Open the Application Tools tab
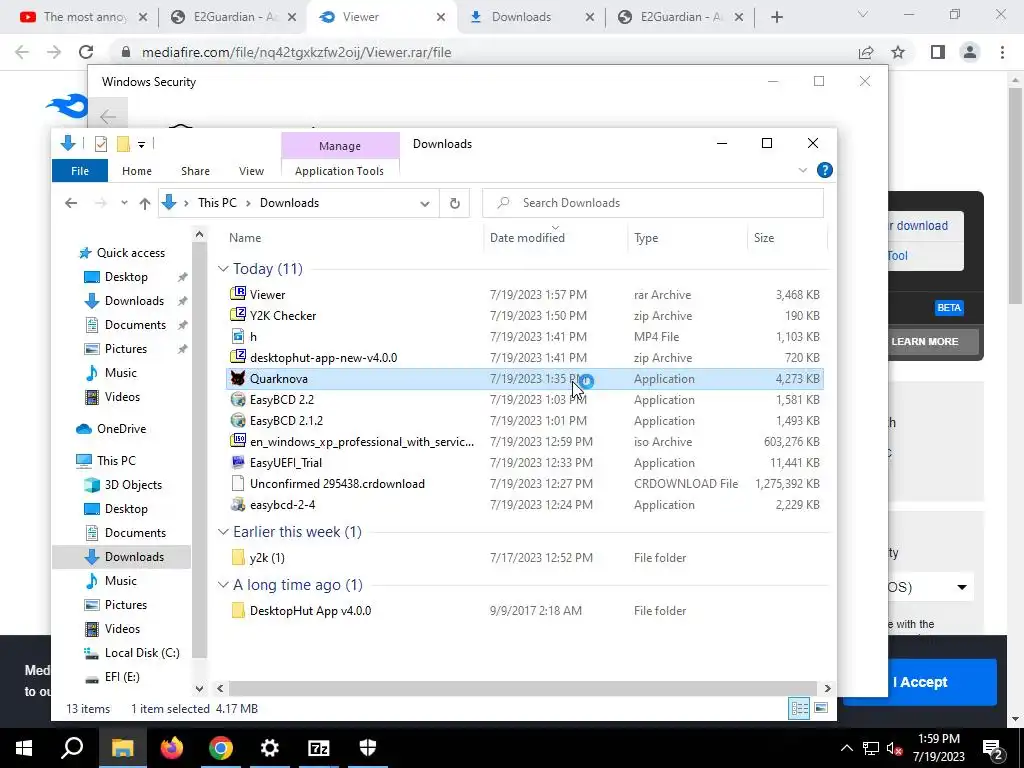This screenshot has width=1024, height=768. pyautogui.click(x=340, y=171)
